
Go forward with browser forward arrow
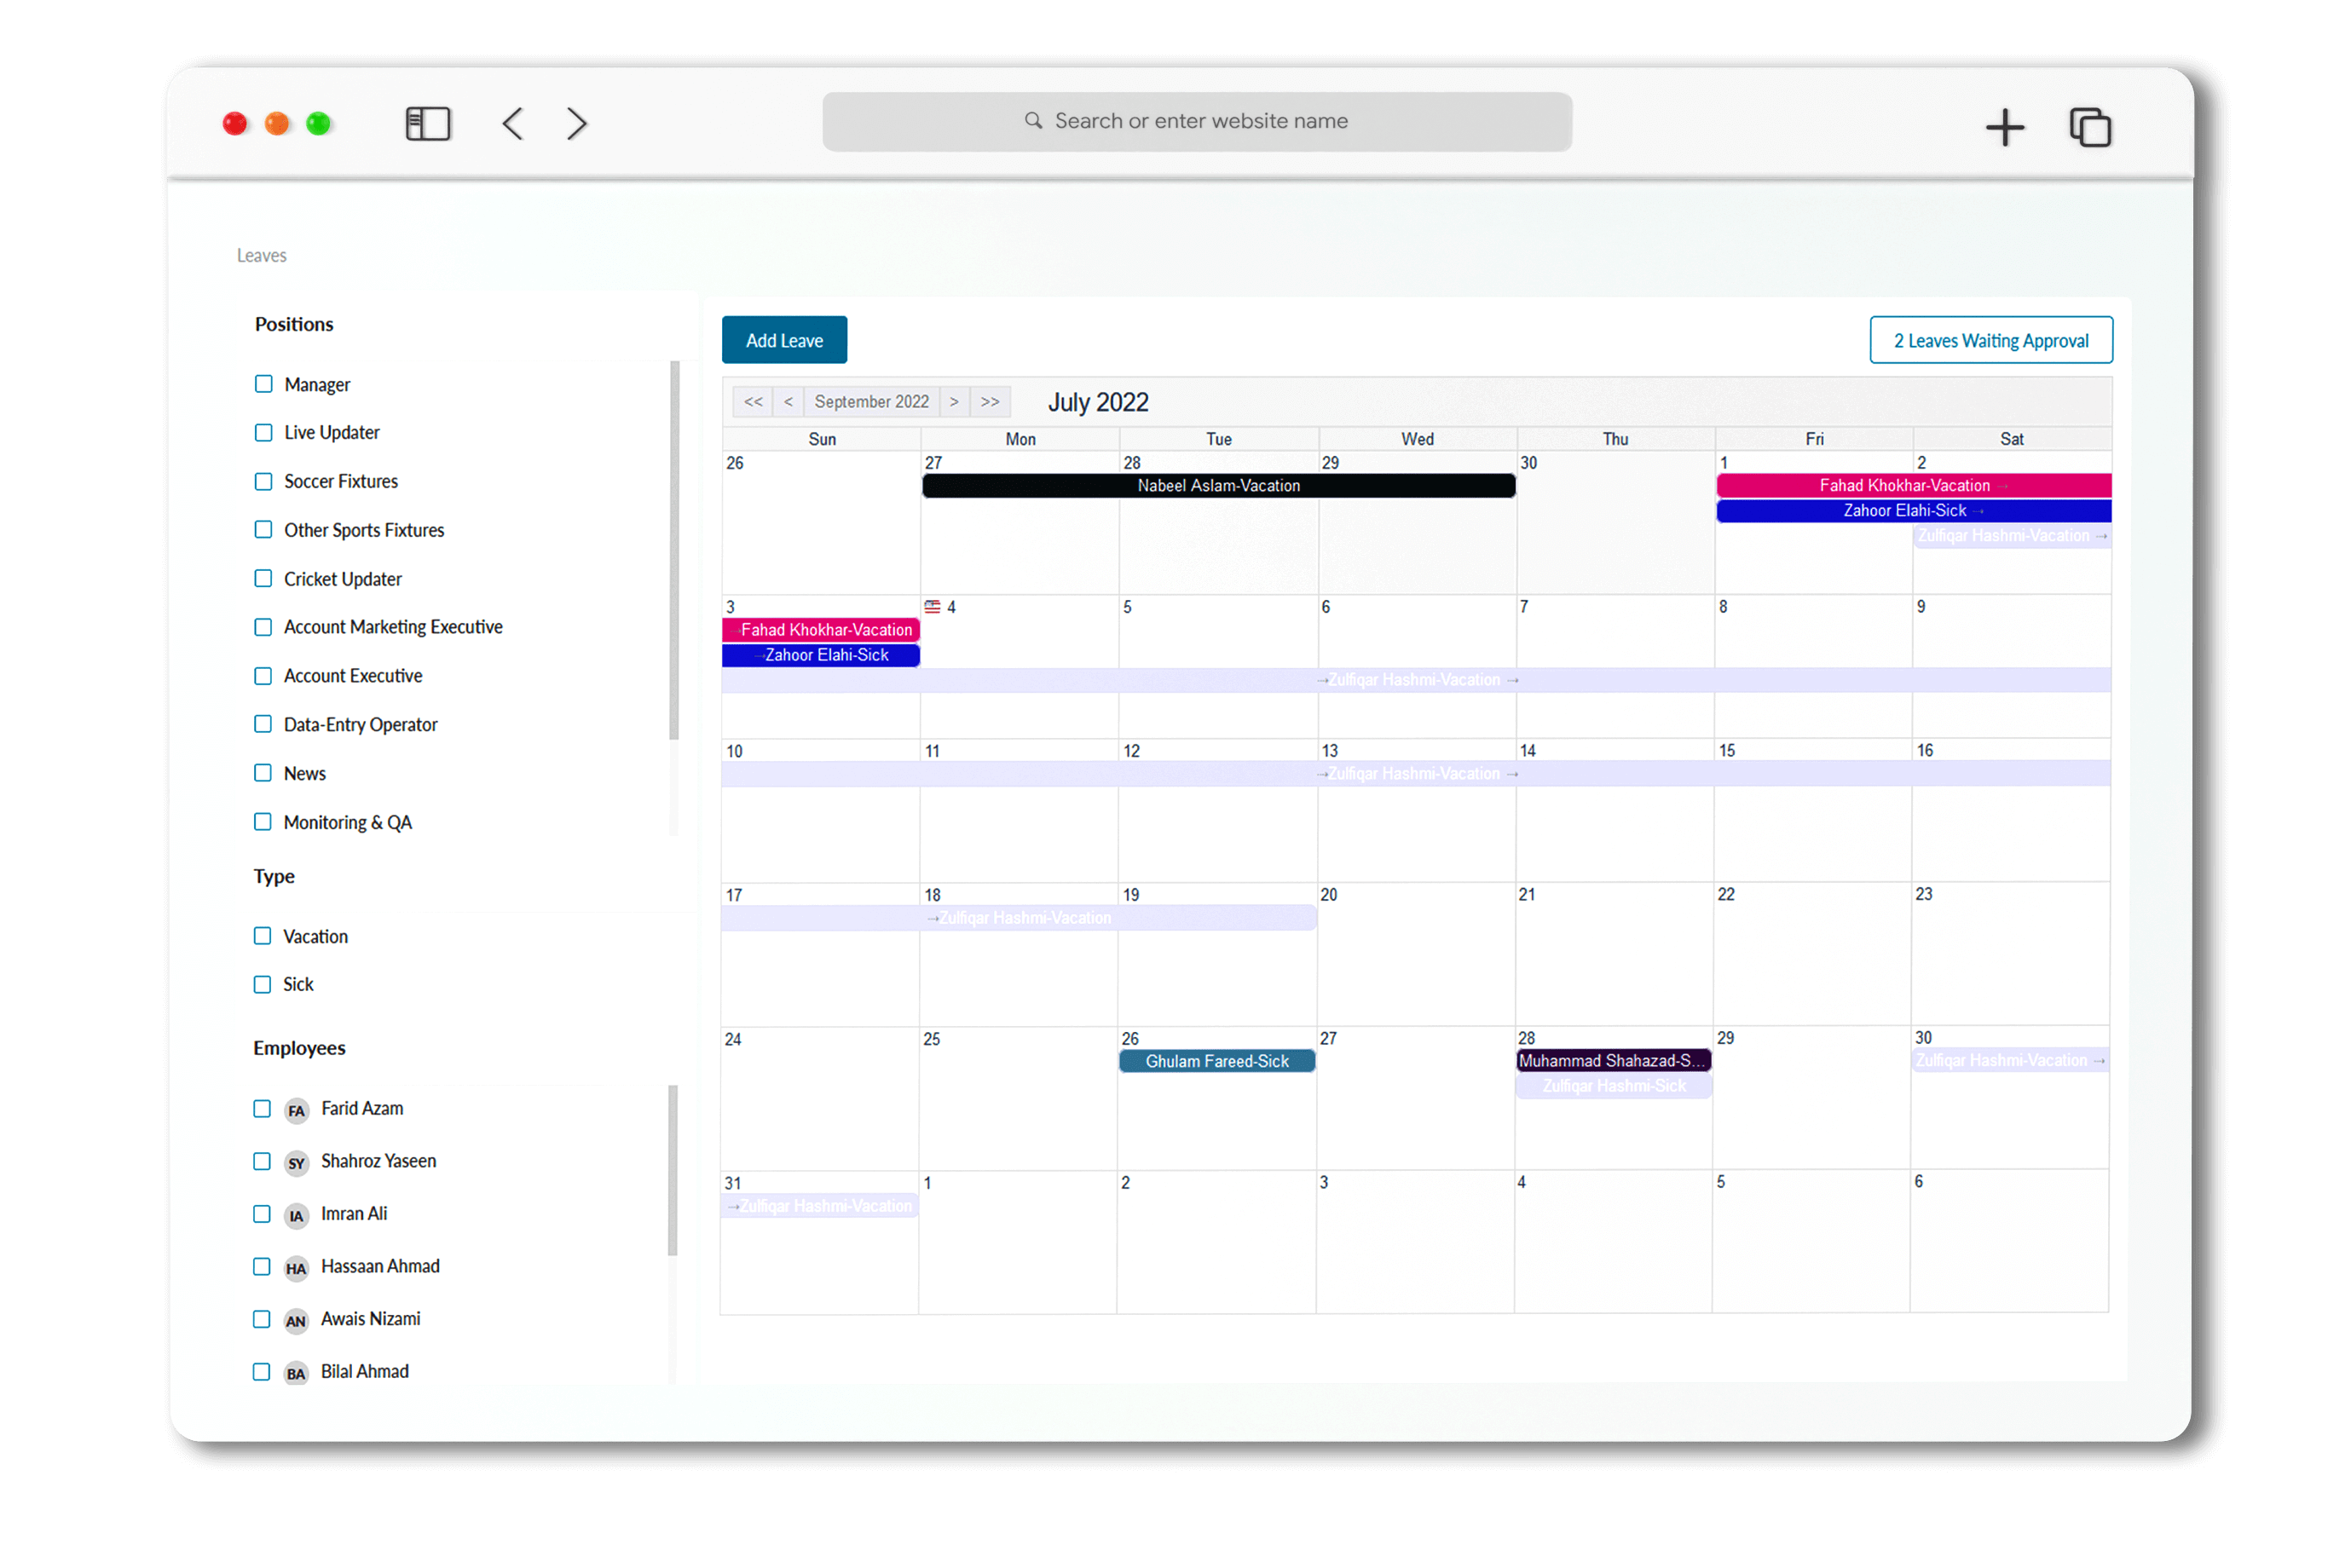[x=576, y=124]
